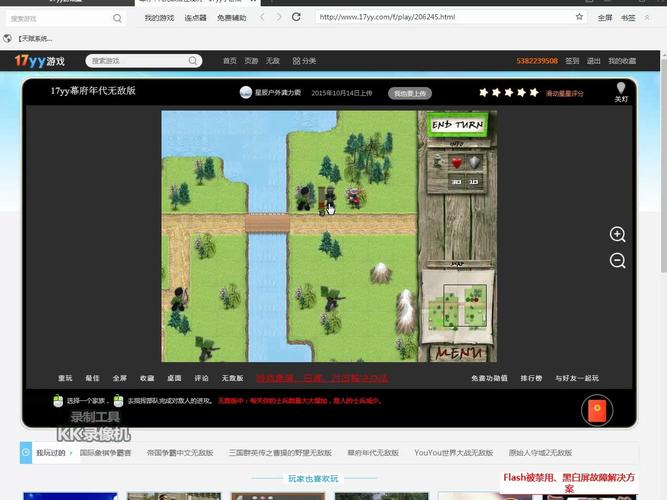Click the wooden bridge on the map
The height and width of the screenshot is (500, 667).
pyautogui.click(x=267, y=223)
